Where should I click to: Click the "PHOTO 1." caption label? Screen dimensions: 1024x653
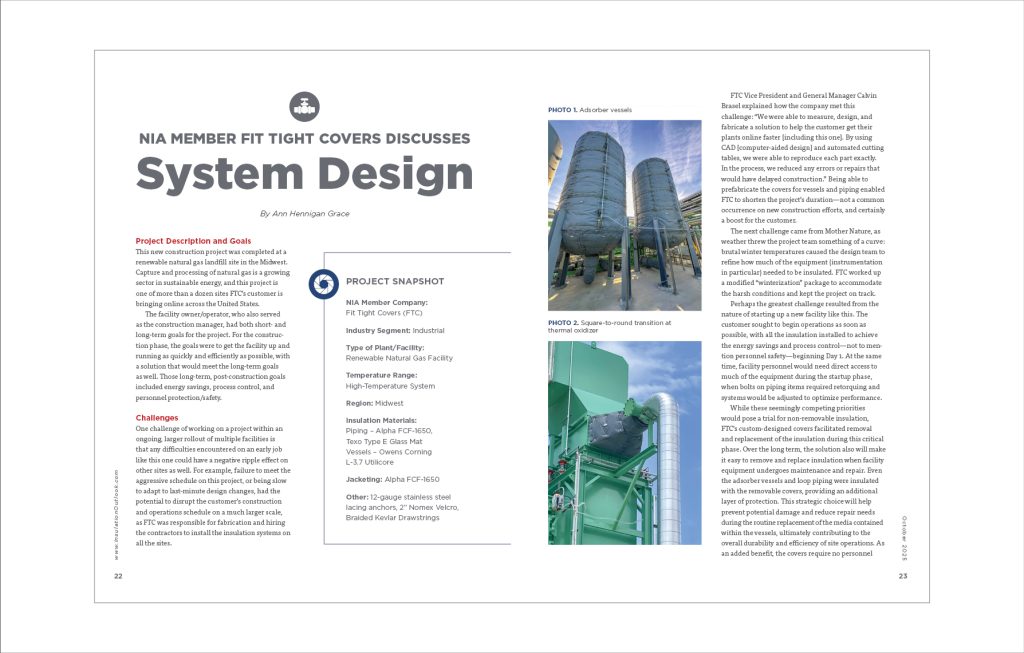pyautogui.click(x=562, y=109)
